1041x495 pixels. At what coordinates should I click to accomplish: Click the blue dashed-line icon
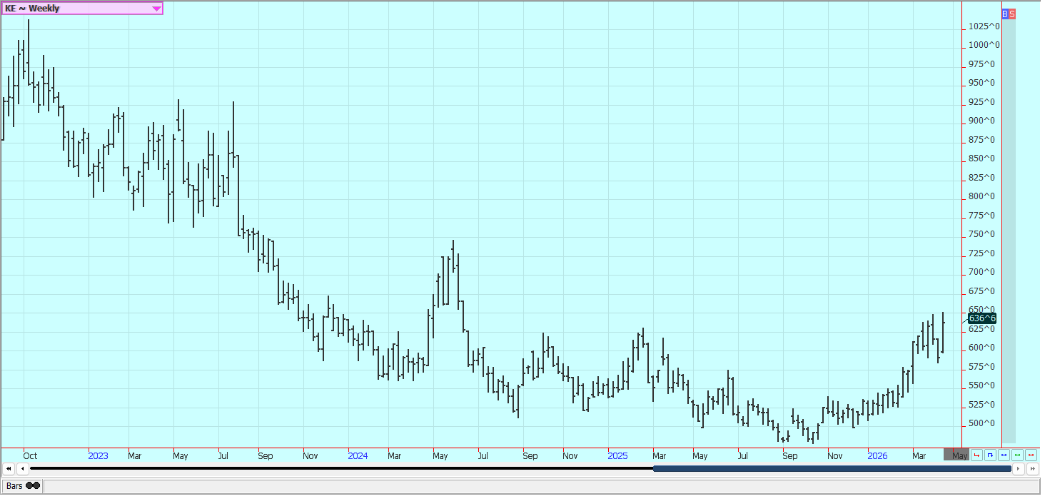coord(1003,455)
